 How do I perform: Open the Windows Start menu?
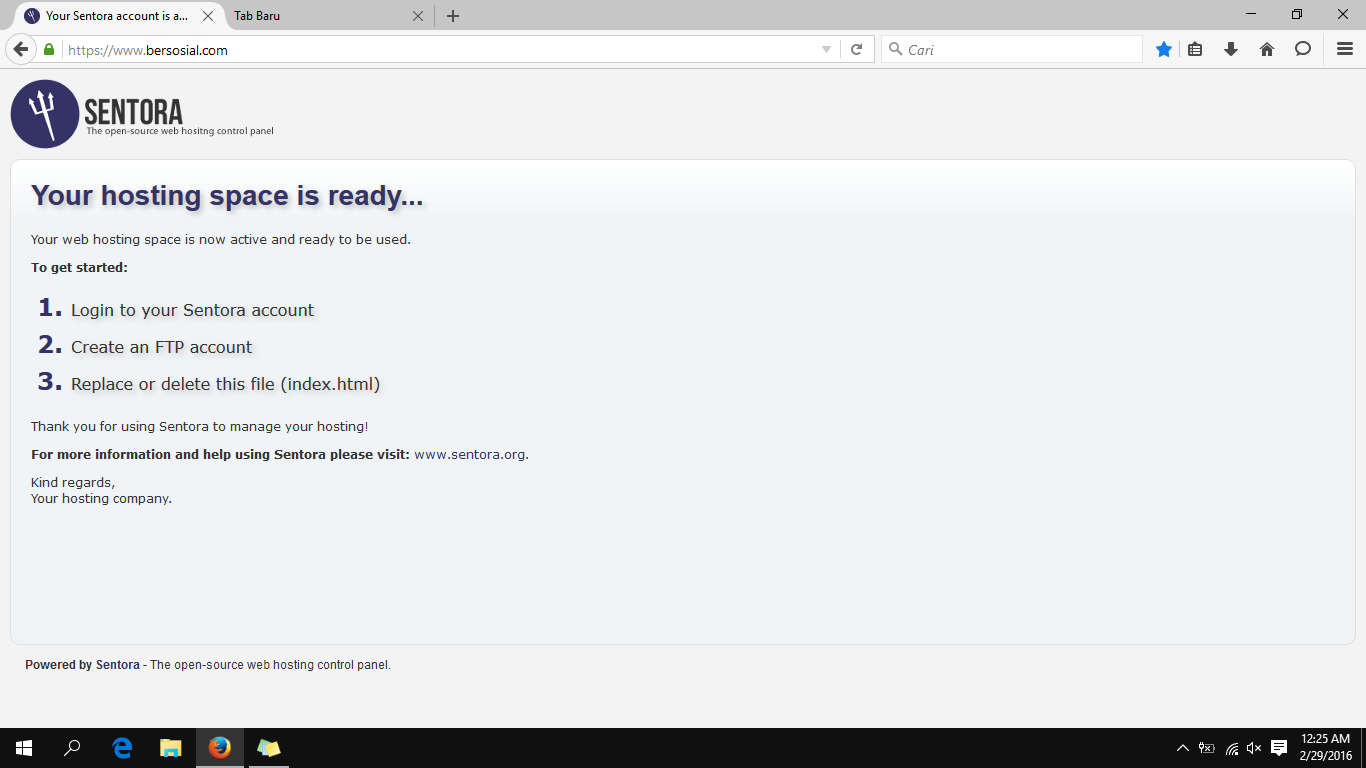(x=24, y=748)
